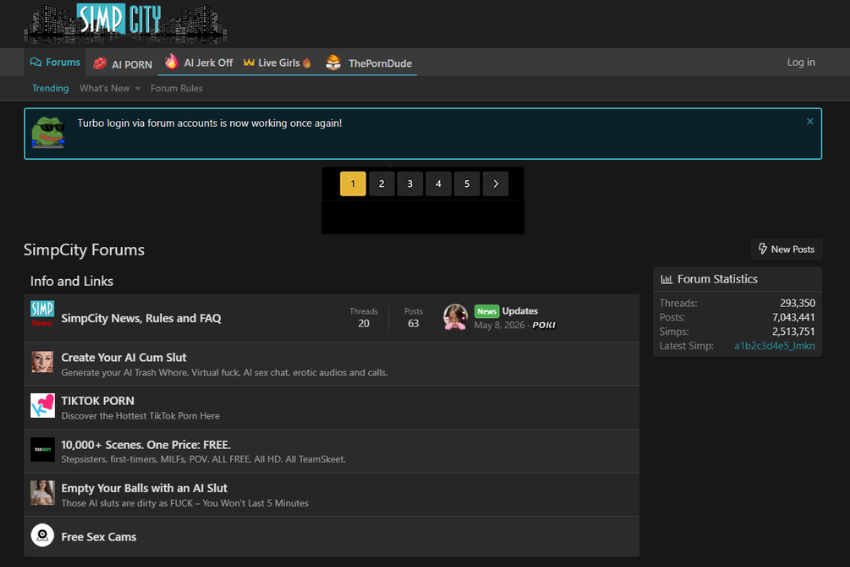850x567 pixels.
Task: Visit ThePornDude nav link
Action: (369, 63)
